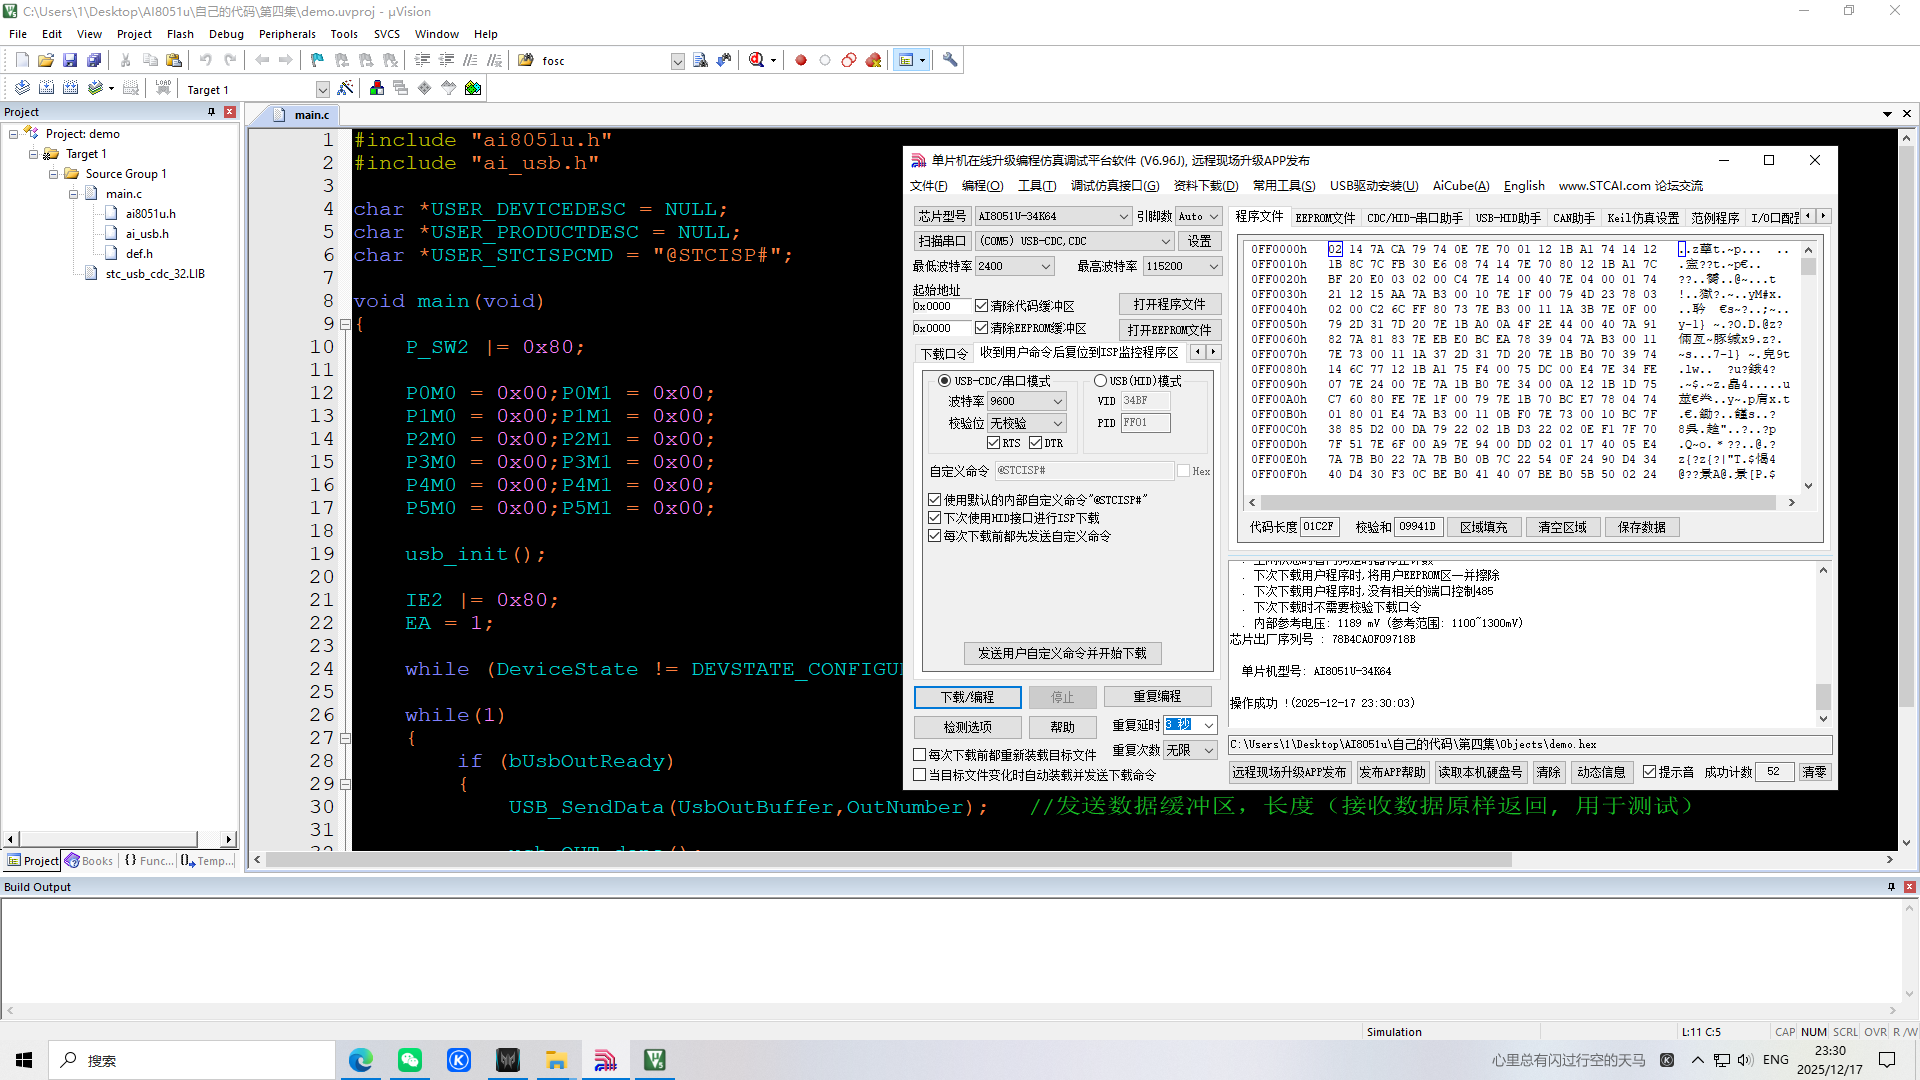Viewport: 1920px width, 1080px height.
Task: Start the debug session icon
Action: (x=757, y=61)
